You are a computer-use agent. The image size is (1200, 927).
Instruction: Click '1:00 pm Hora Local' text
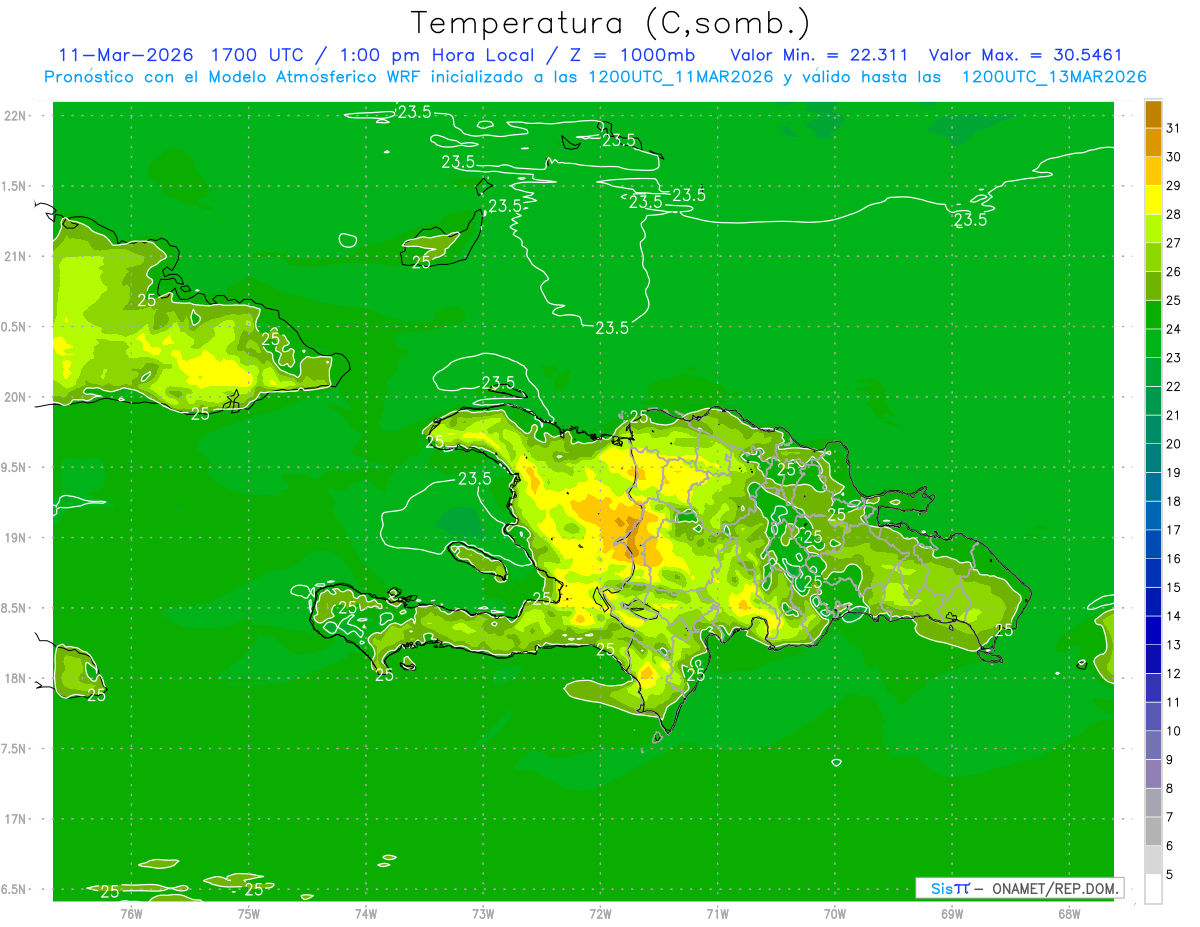435,55
